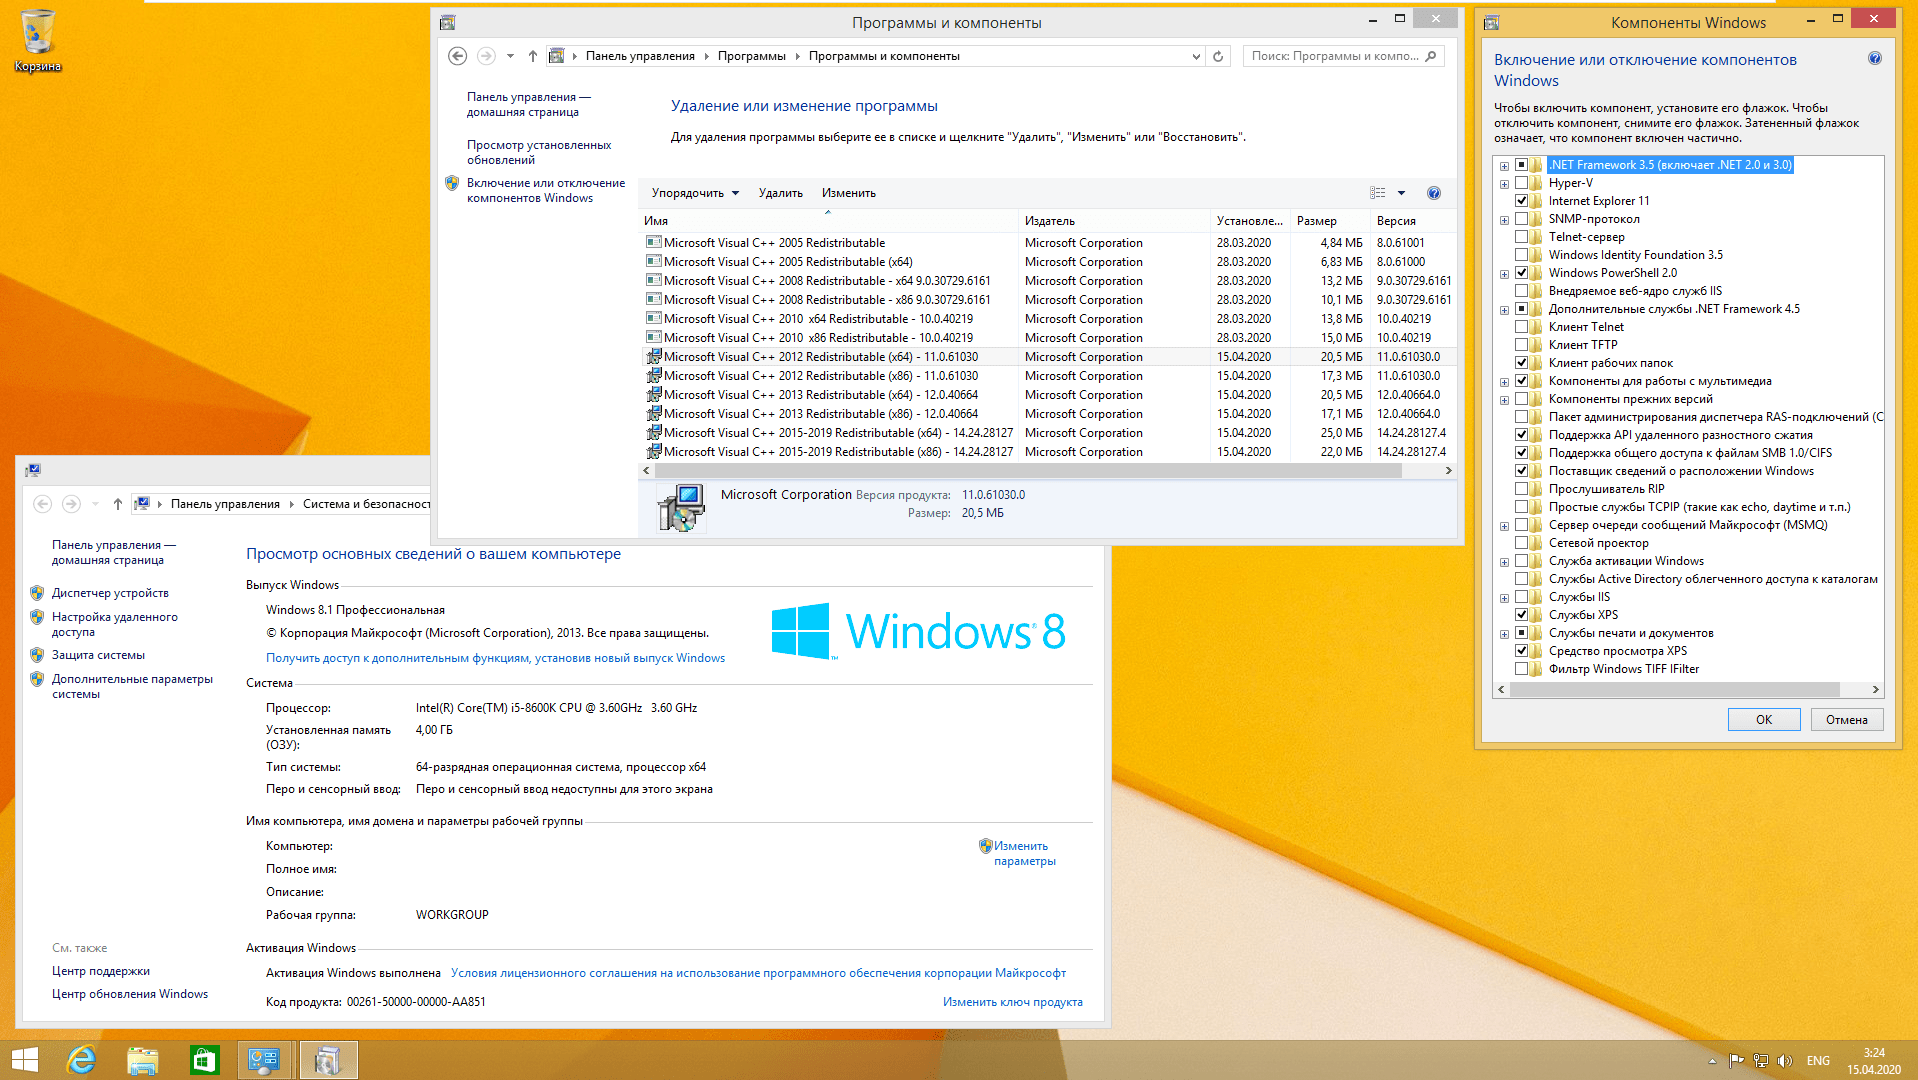Click OK in the Windows Components dialog

pos(1764,720)
